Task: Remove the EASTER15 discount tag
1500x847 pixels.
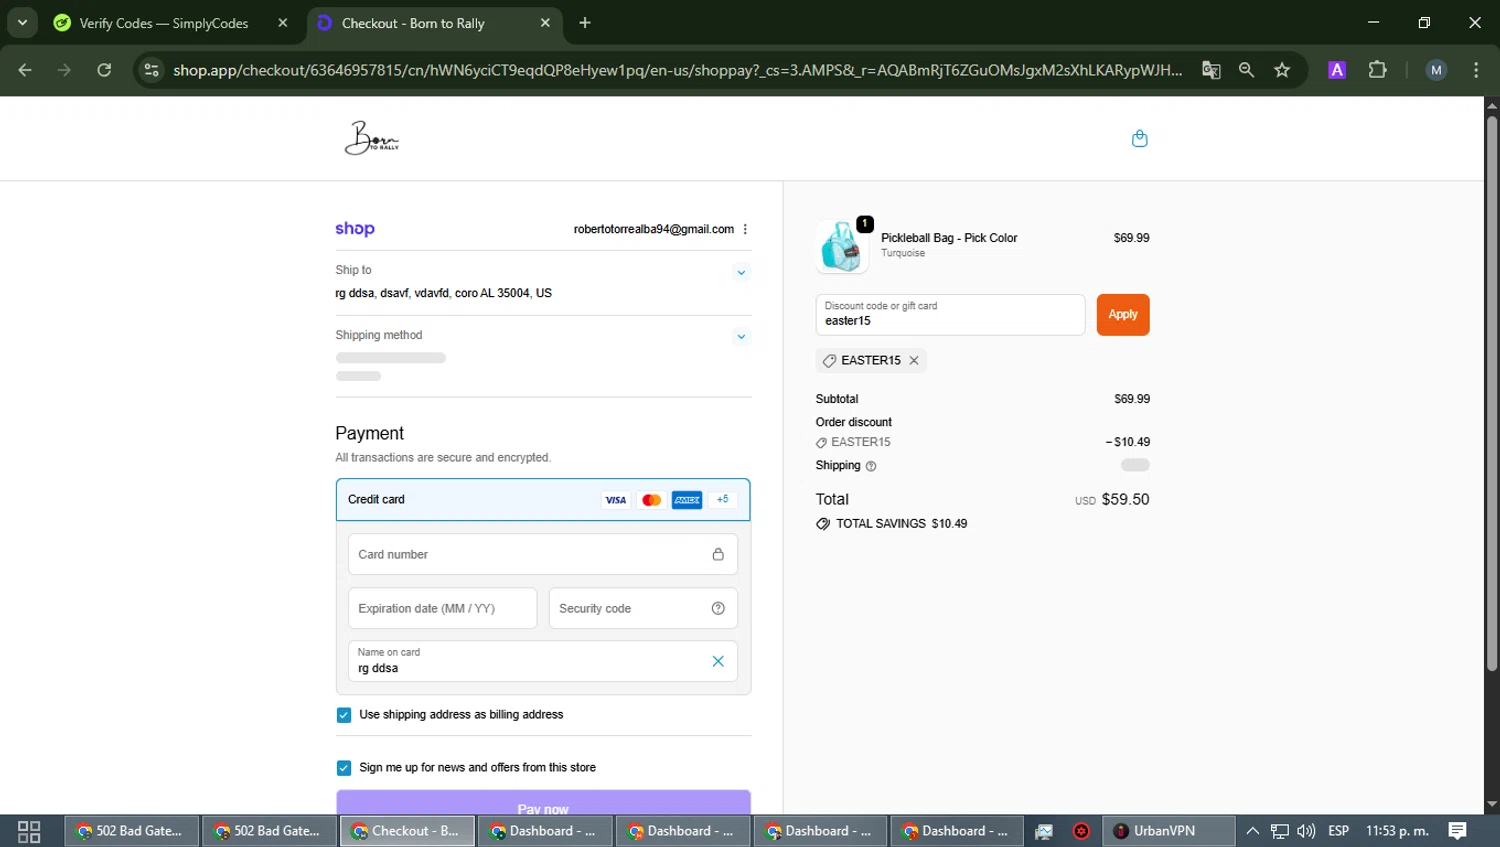Action: coord(914,360)
